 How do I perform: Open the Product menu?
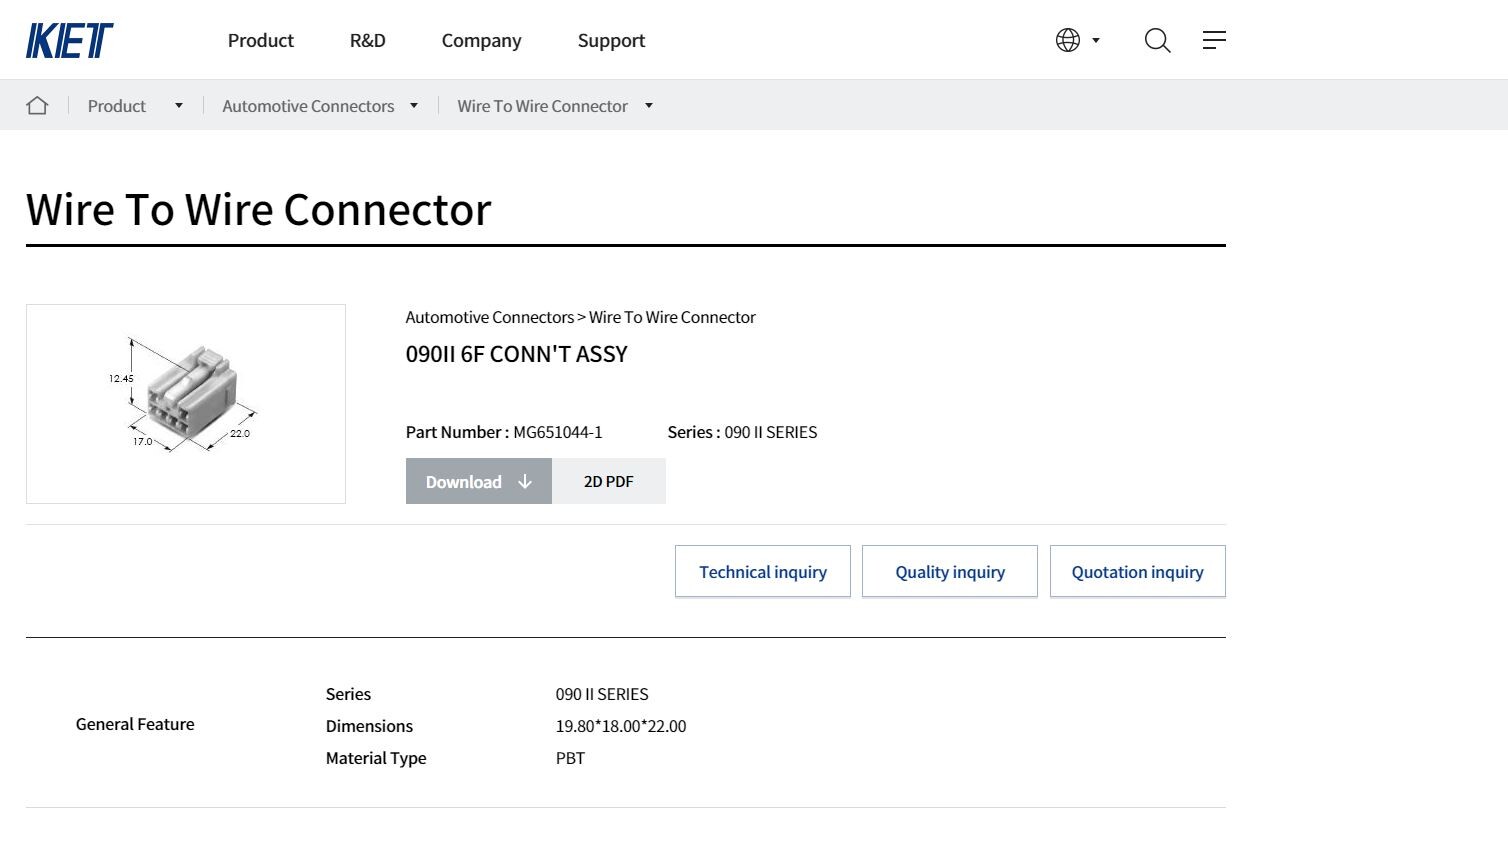coord(261,40)
